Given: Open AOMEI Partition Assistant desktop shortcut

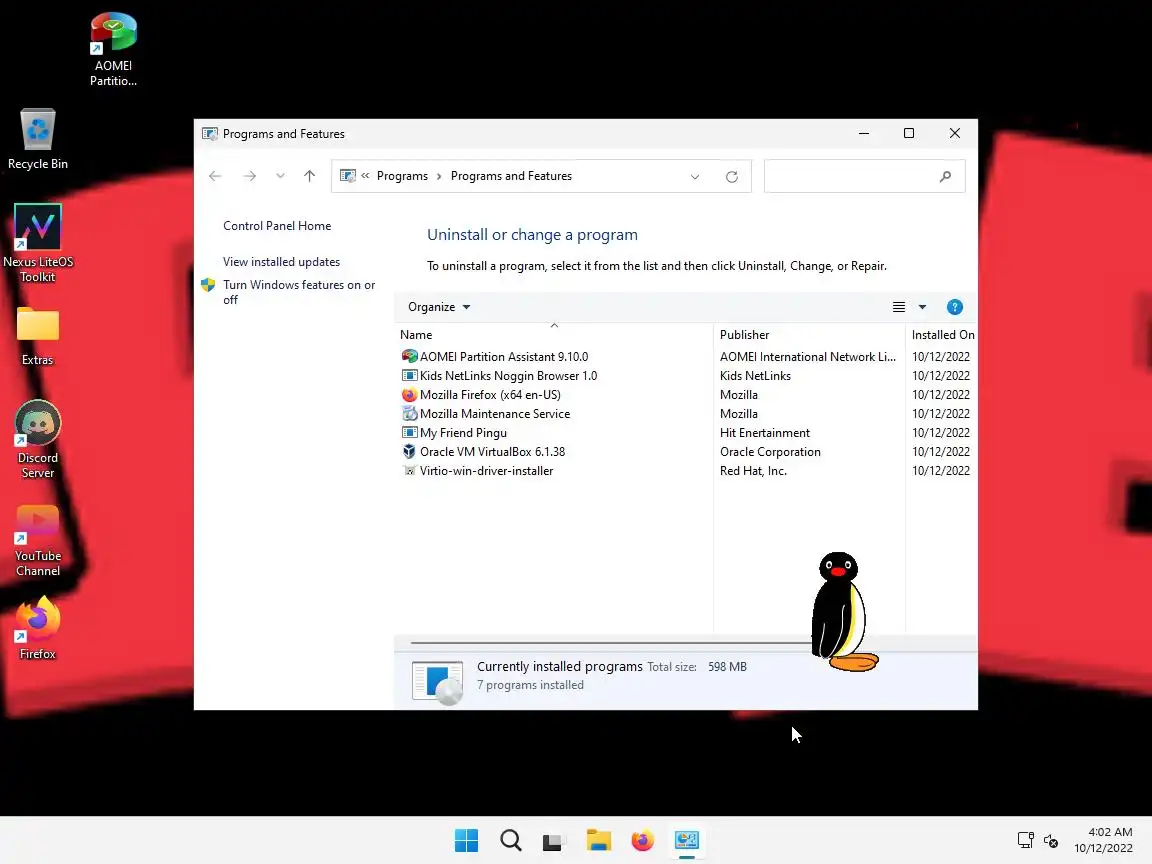Looking at the screenshot, I should 113,48.
